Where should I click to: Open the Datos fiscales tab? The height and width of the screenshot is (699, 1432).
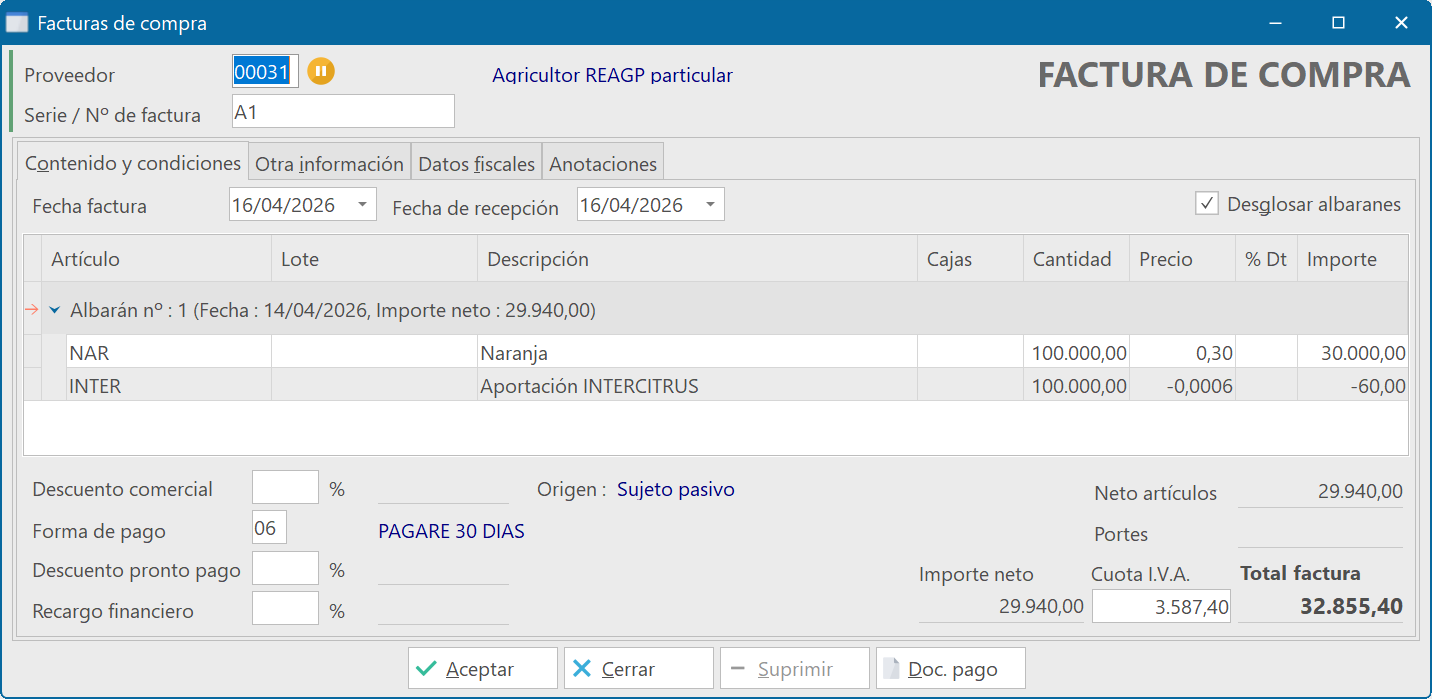(477, 164)
